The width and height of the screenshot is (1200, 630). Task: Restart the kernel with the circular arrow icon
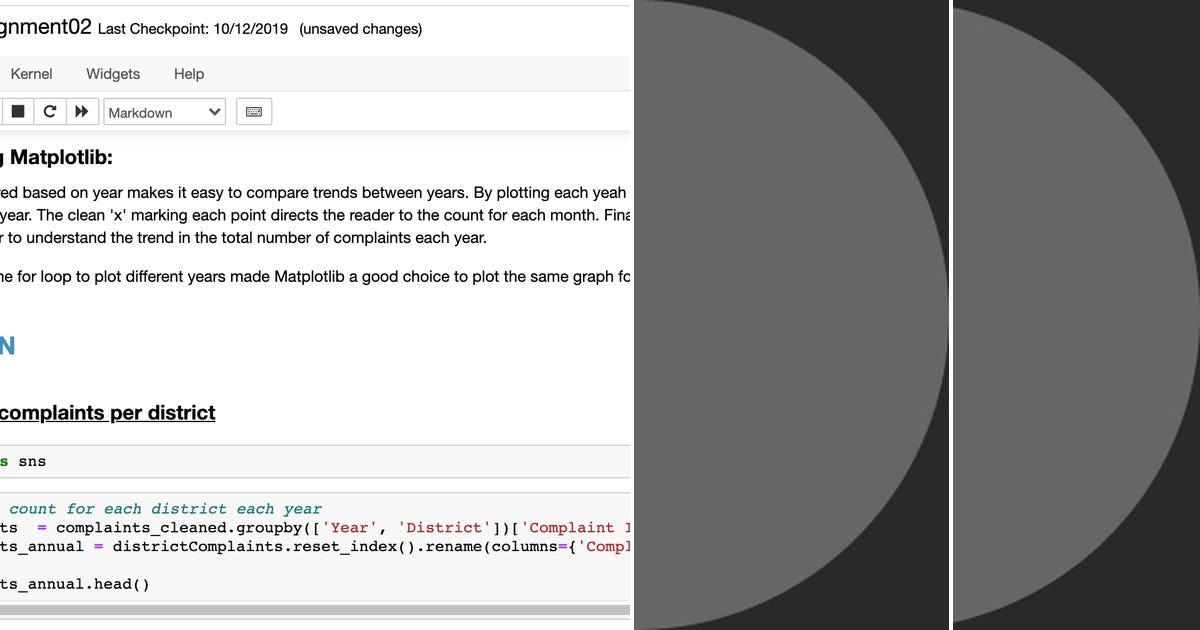point(50,110)
